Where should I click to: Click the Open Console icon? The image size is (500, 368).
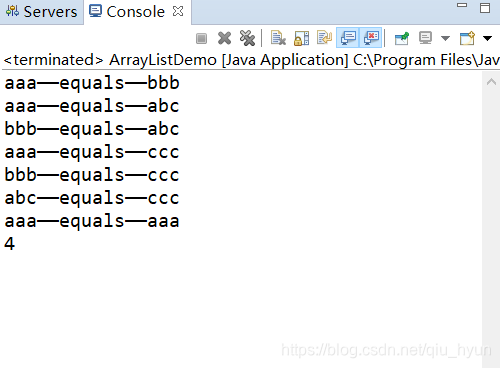tap(467, 38)
